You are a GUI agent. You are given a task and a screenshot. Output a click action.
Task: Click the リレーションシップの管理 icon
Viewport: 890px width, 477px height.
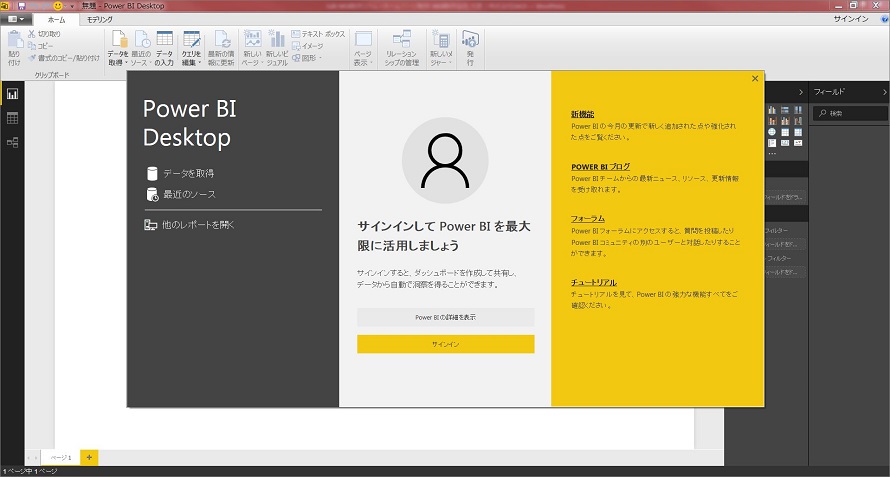click(402, 48)
